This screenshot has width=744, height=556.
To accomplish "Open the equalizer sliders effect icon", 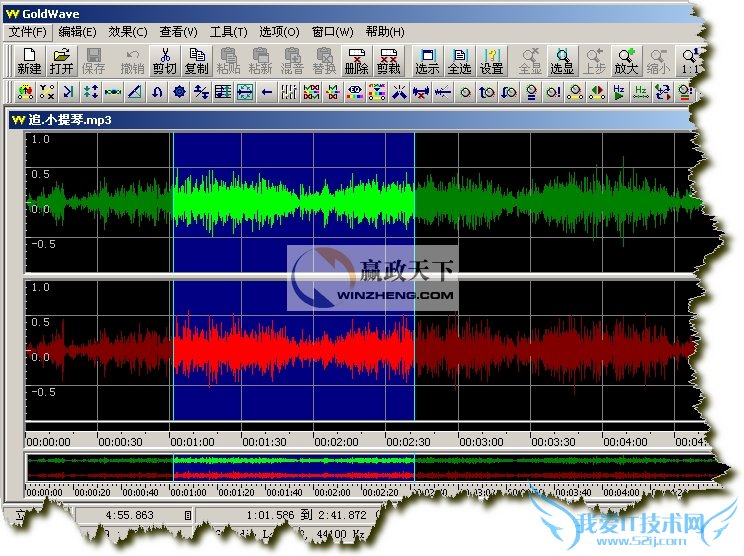I will click(x=288, y=93).
